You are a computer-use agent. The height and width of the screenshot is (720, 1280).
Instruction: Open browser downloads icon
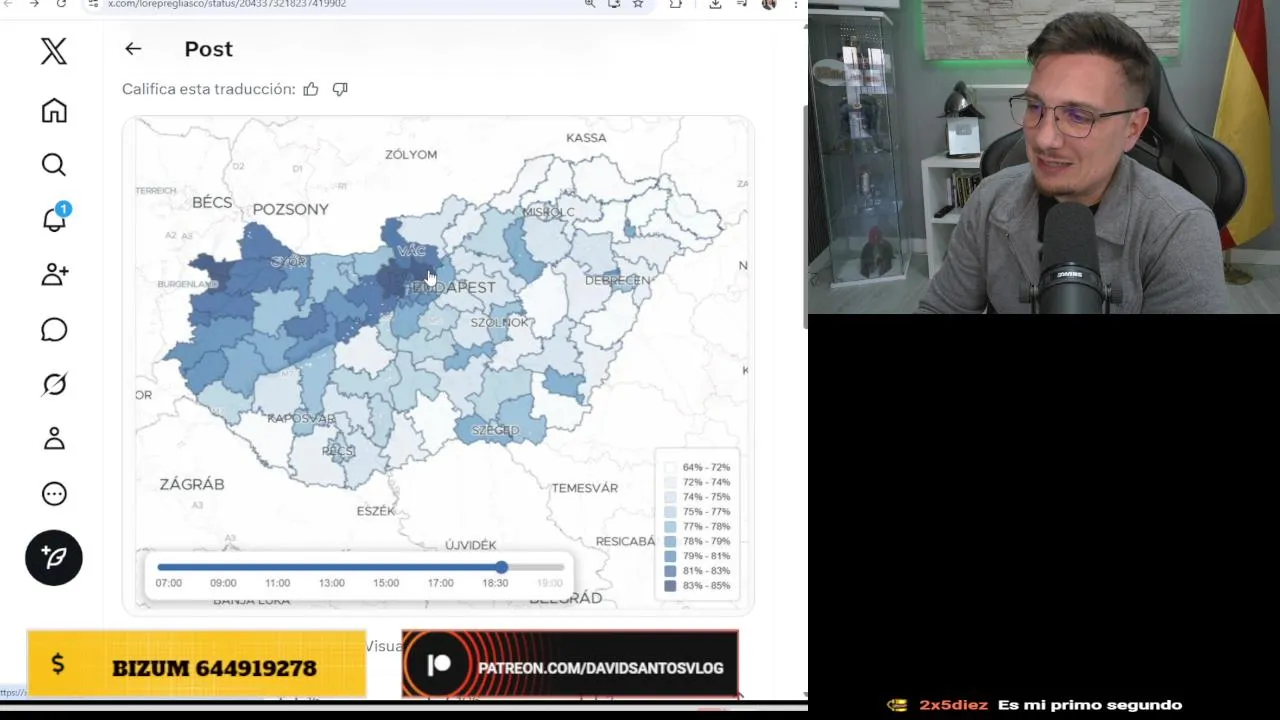click(x=715, y=4)
